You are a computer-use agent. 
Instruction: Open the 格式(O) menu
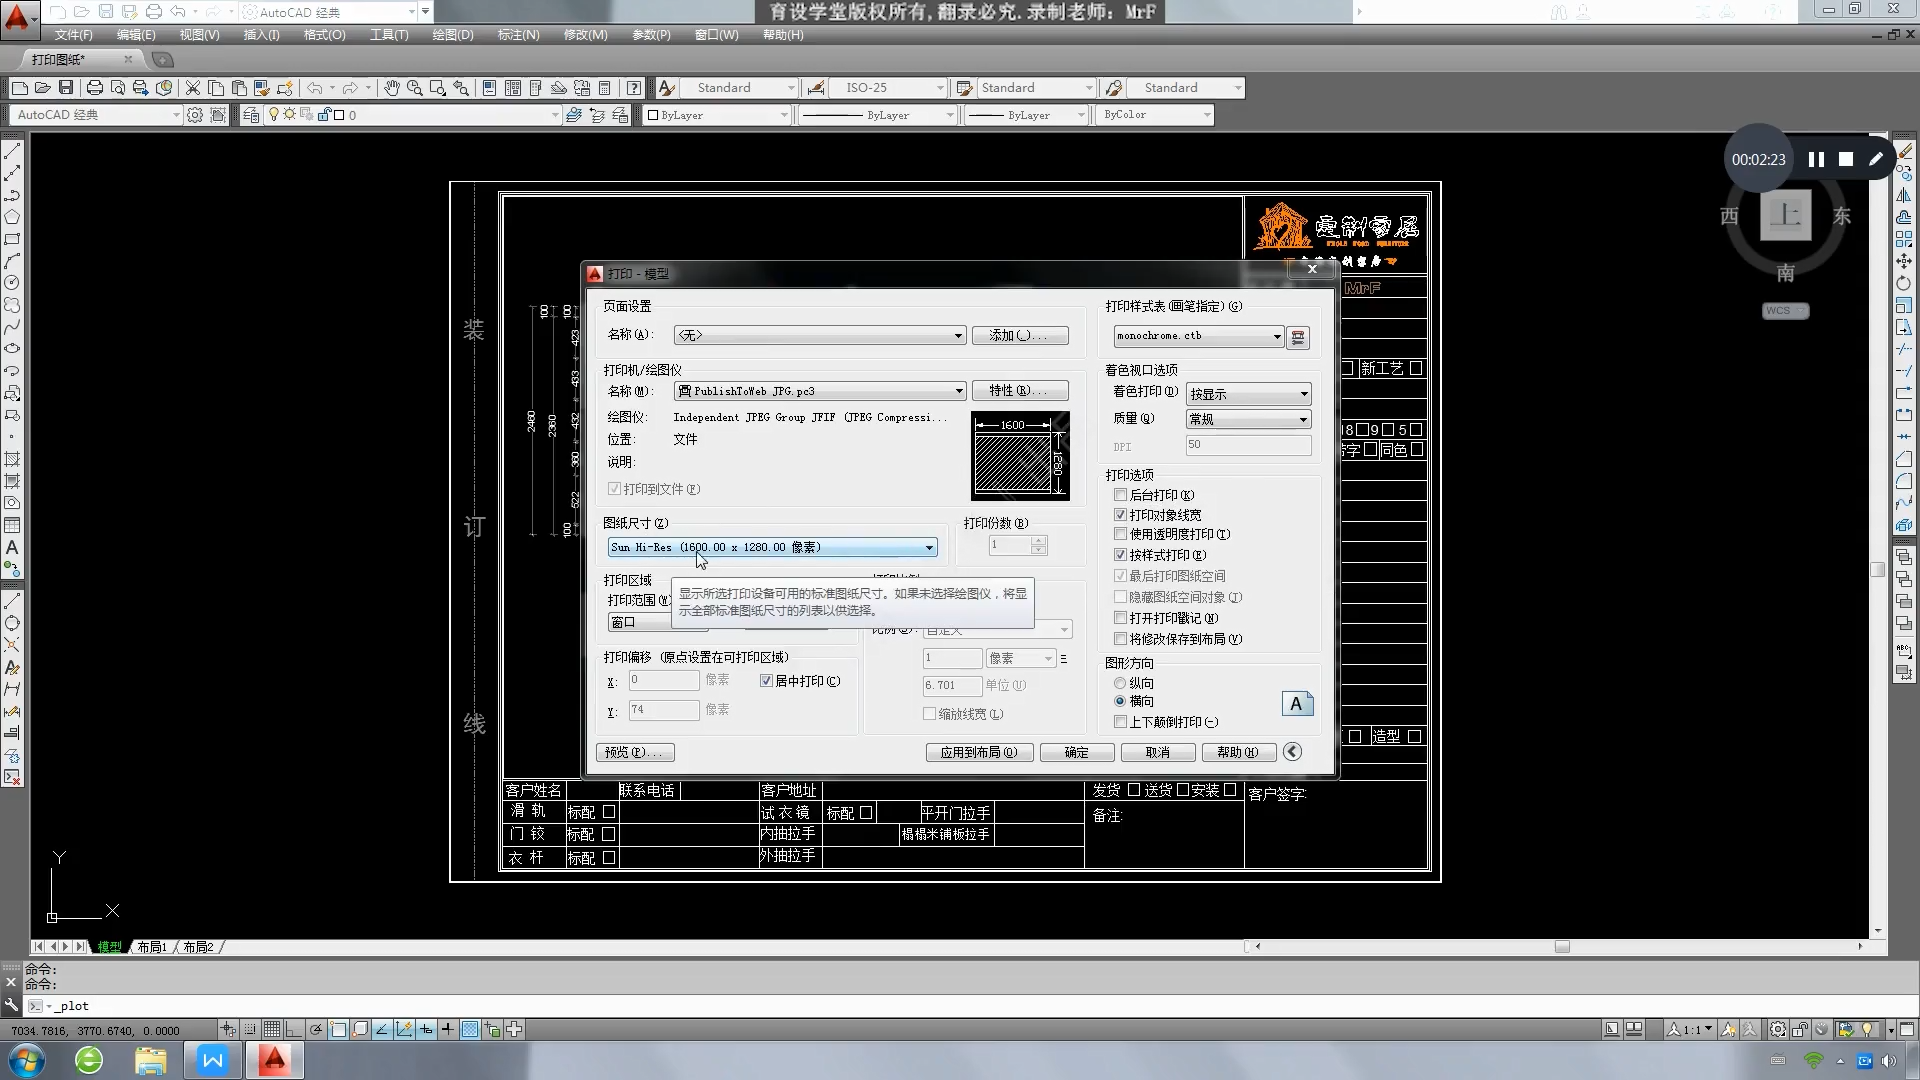pyautogui.click(x=324, y=35)
